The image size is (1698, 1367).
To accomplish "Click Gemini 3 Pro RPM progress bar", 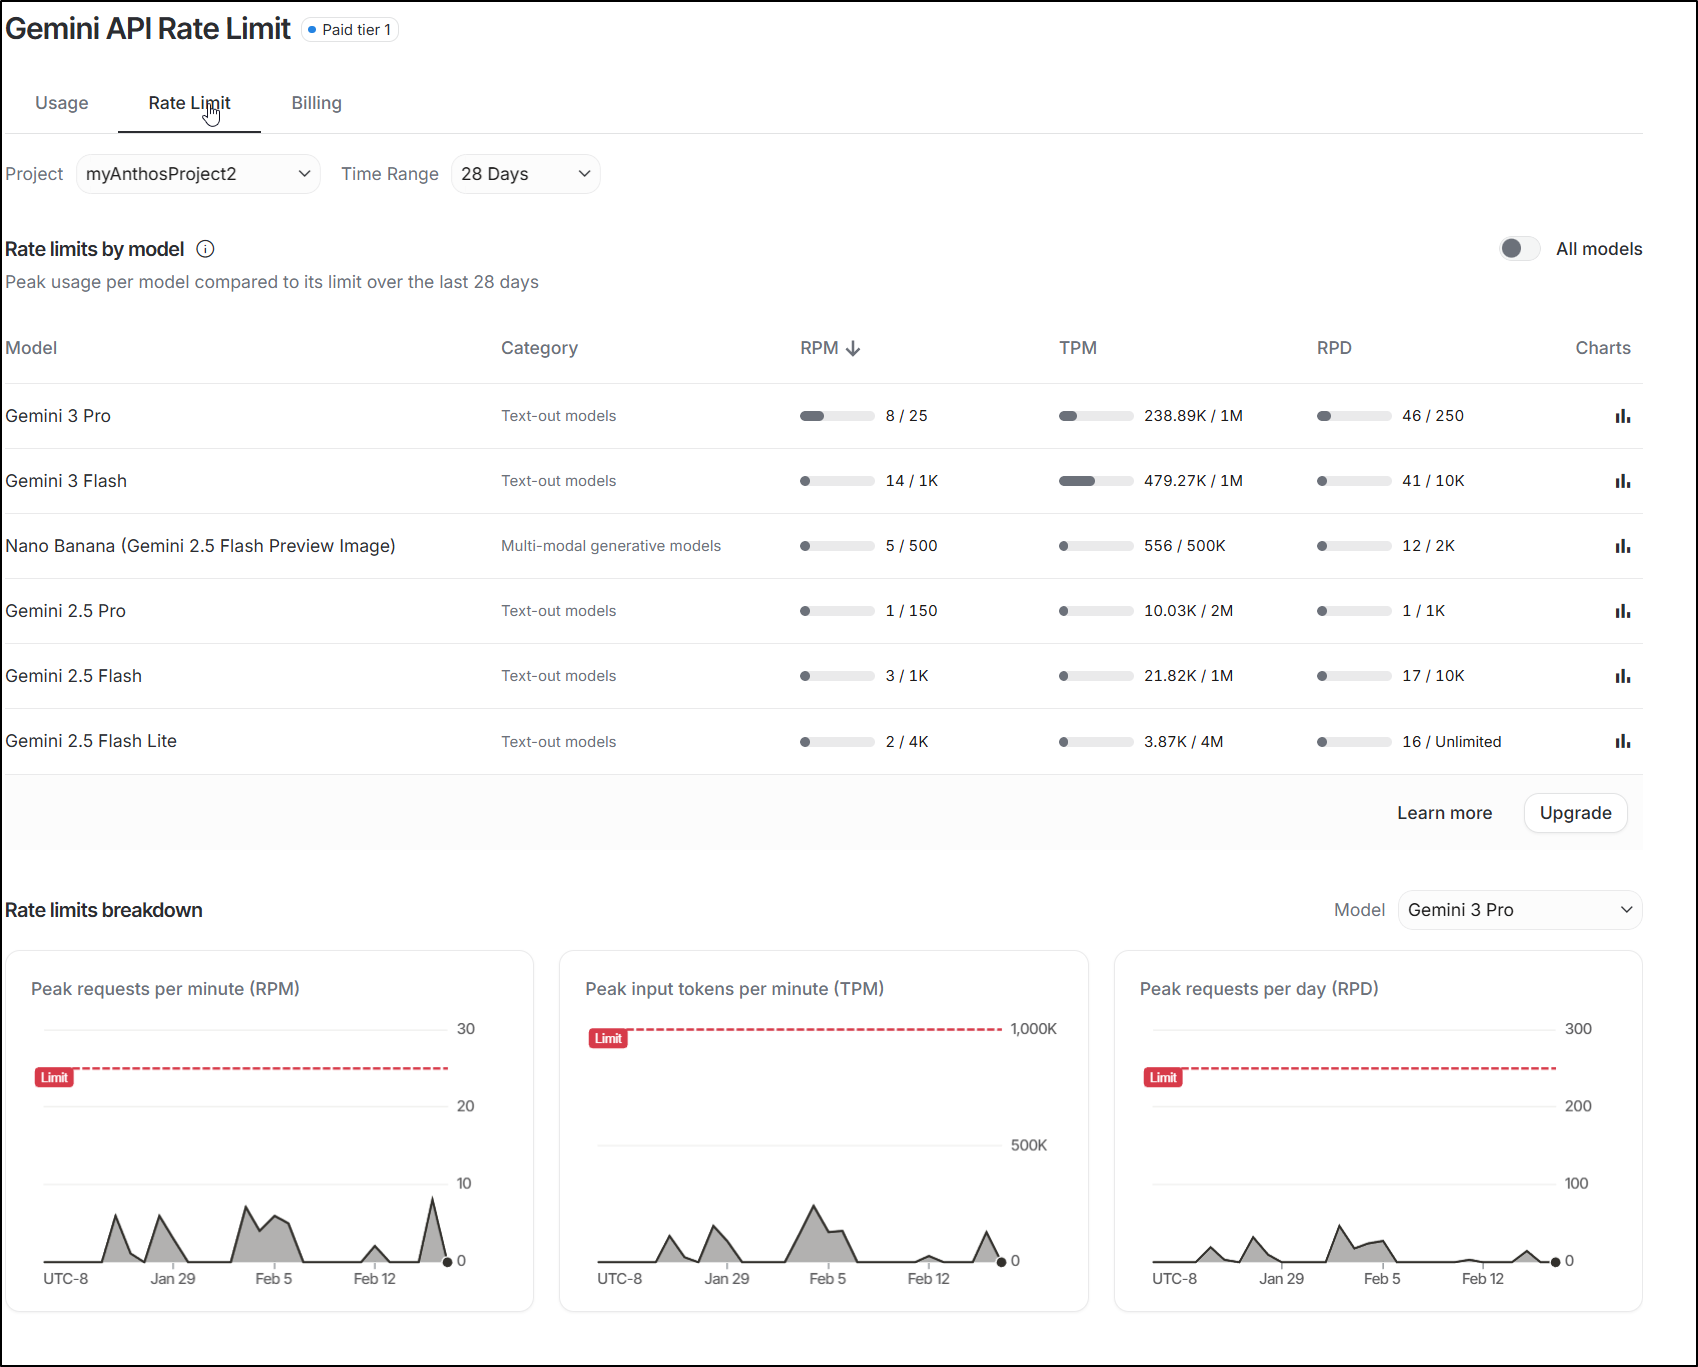I will (x=837, y=416).
